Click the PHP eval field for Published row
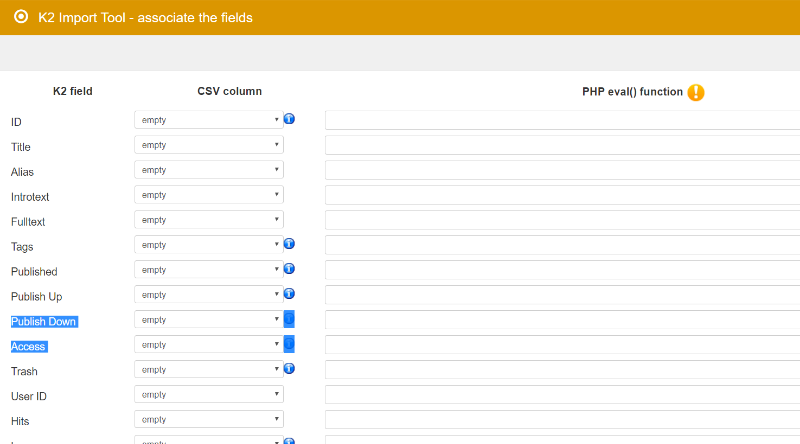This screenshot has height=444, width=800. [562, 270]
